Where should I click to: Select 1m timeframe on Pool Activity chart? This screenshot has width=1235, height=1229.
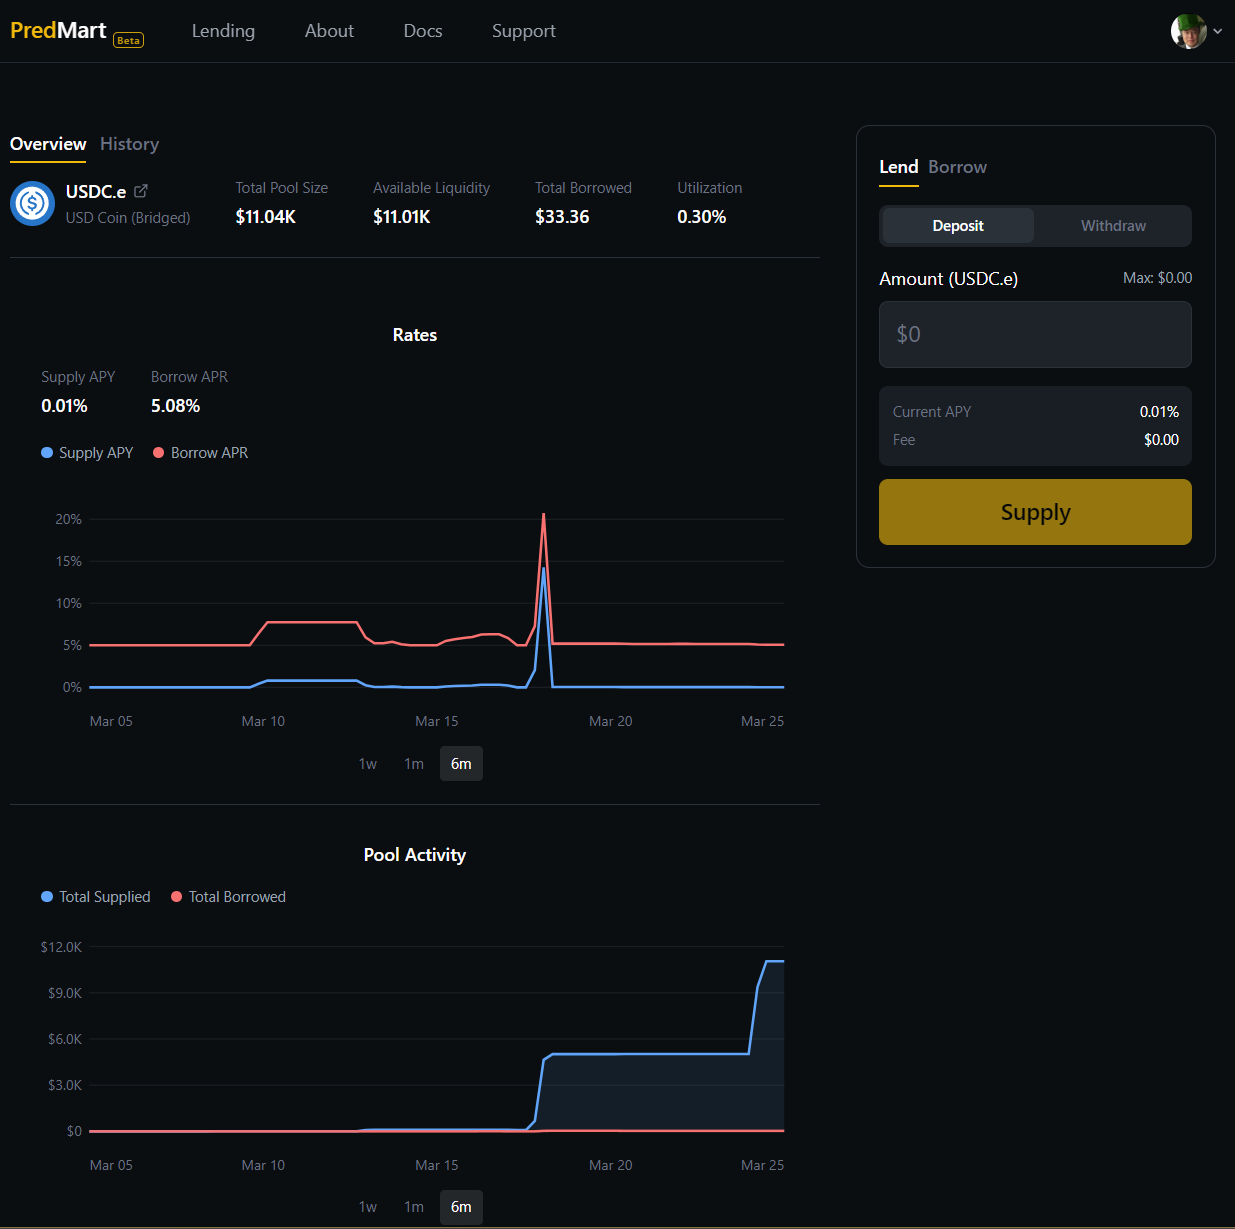point(413,1207)
